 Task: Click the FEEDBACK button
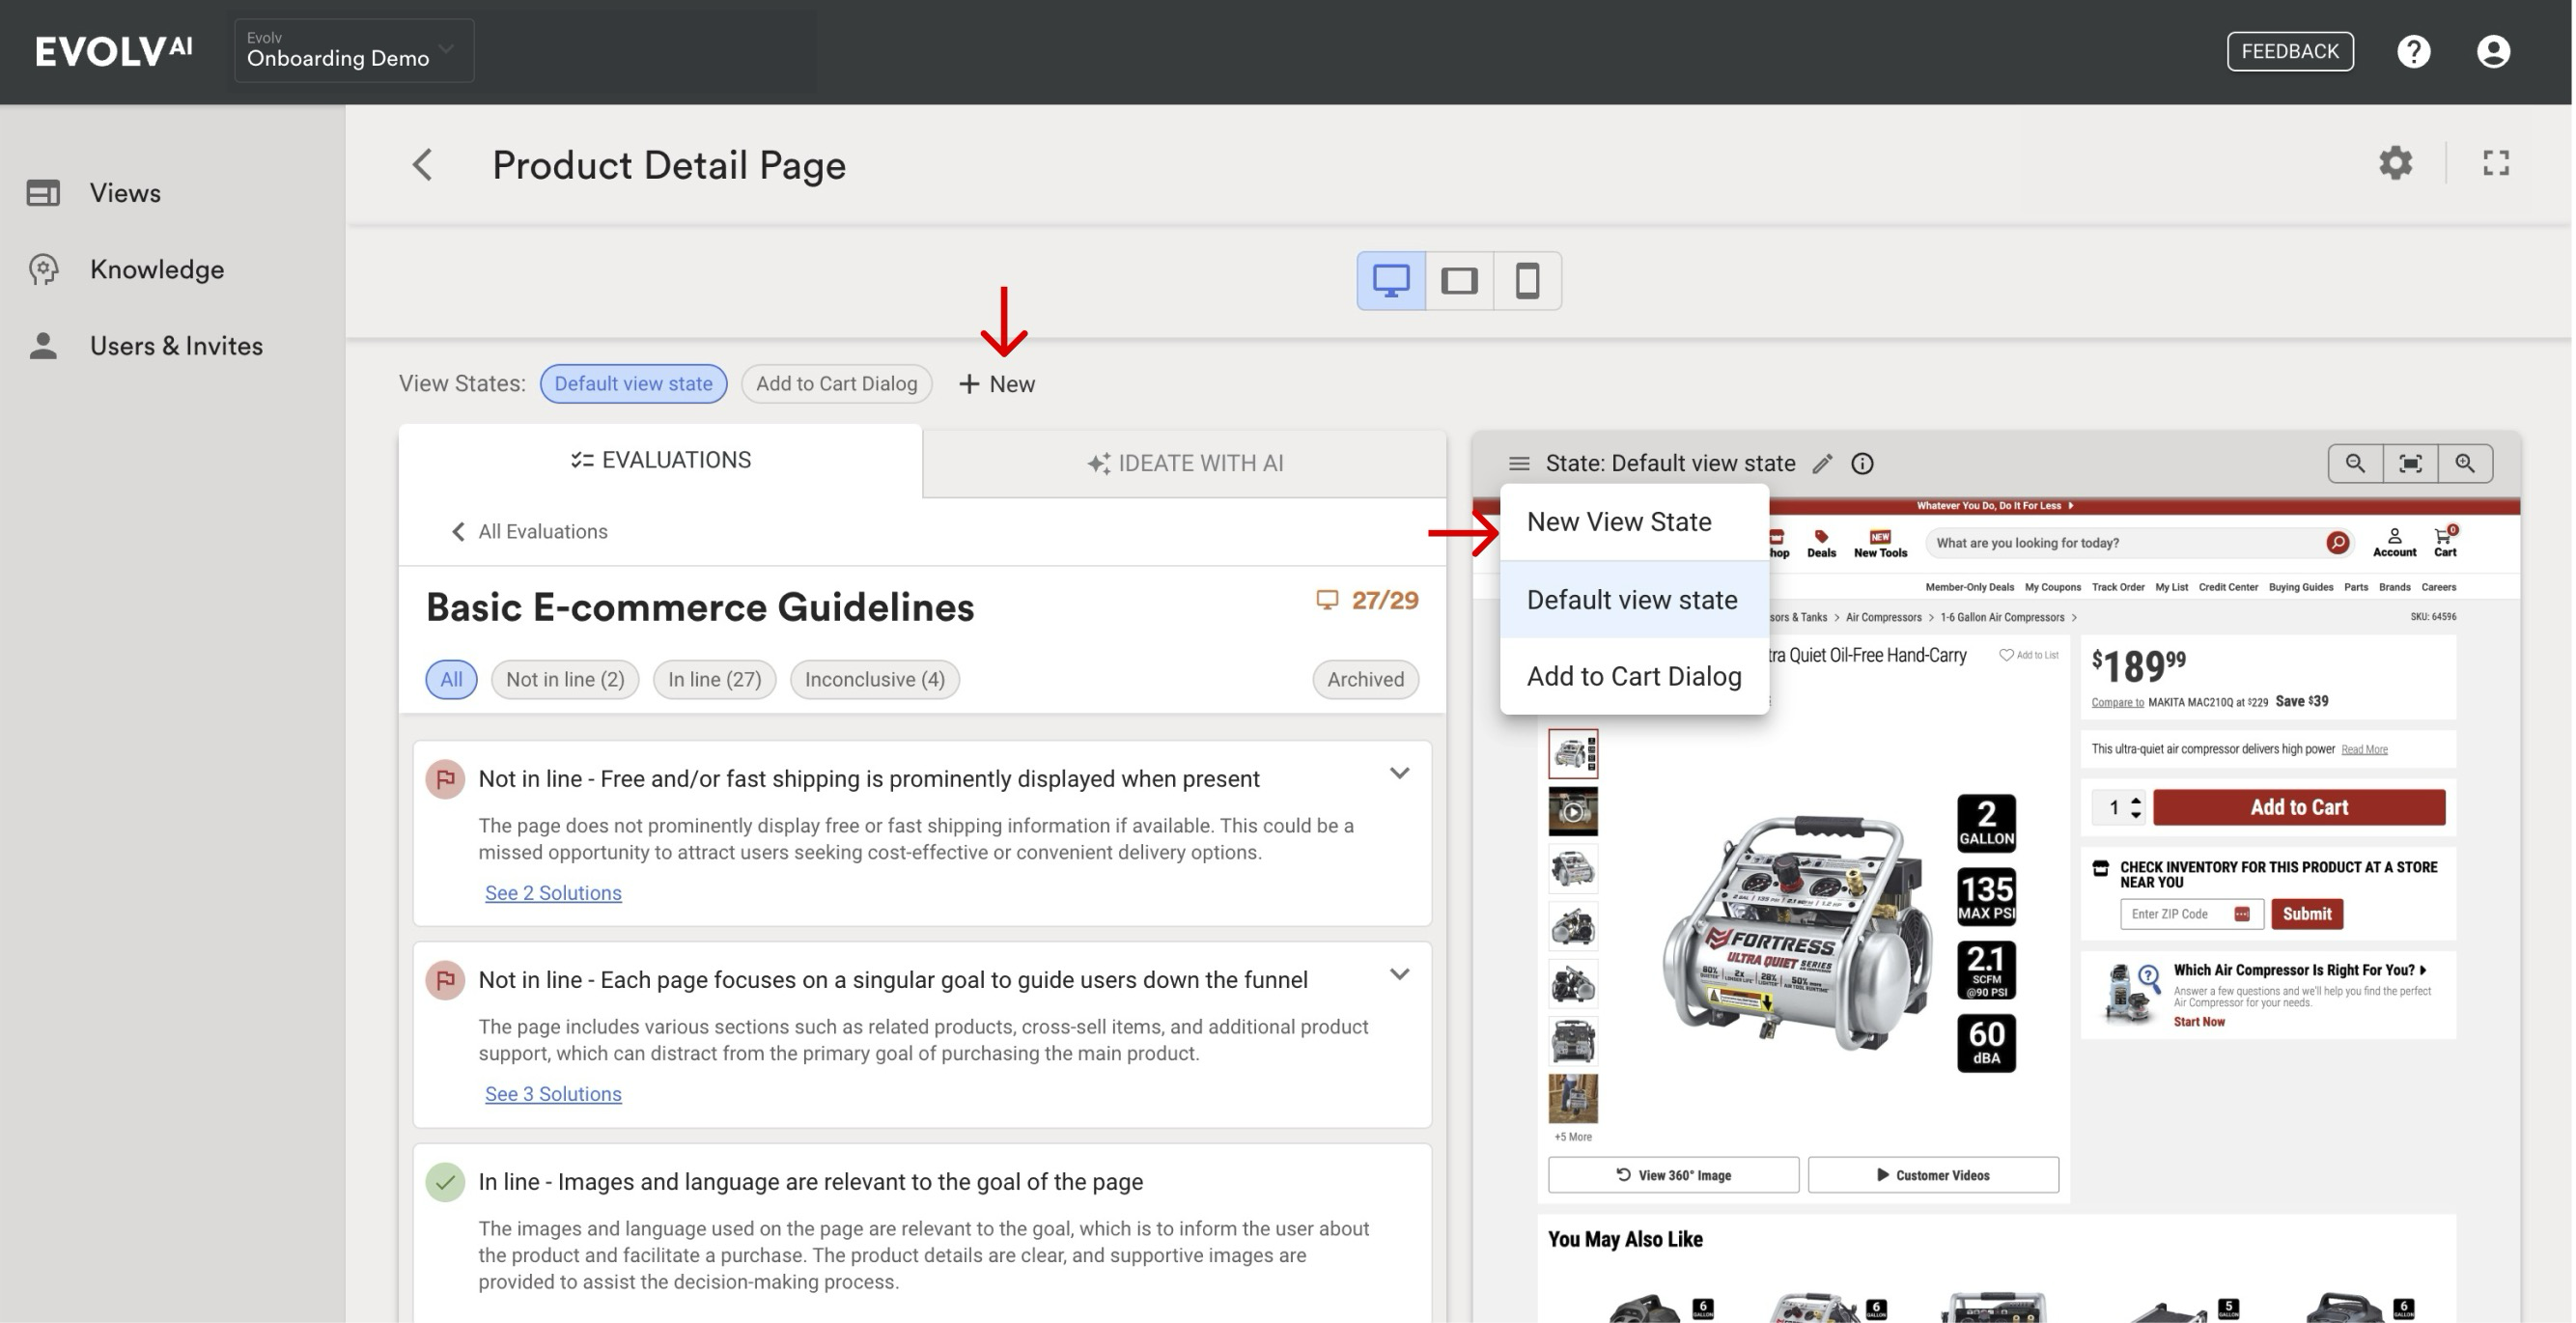pyautogui.click(x=2289, y=51)
